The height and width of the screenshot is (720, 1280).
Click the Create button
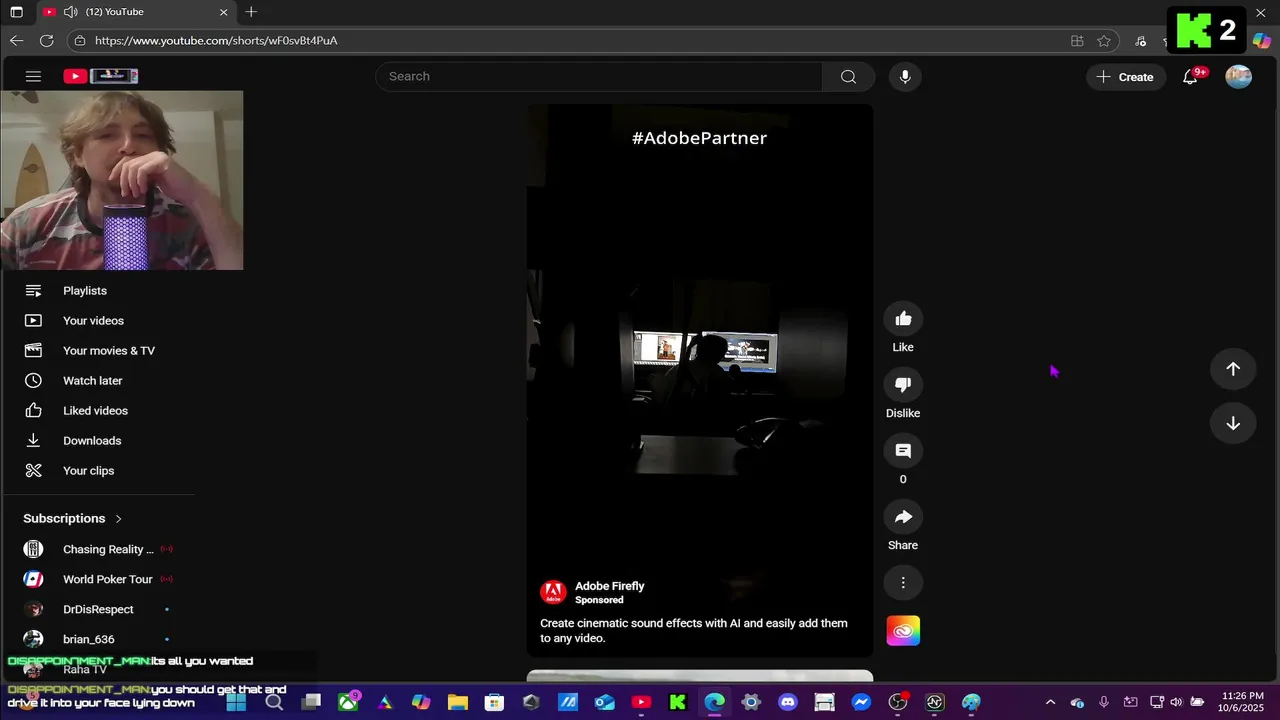[1126, 77]
